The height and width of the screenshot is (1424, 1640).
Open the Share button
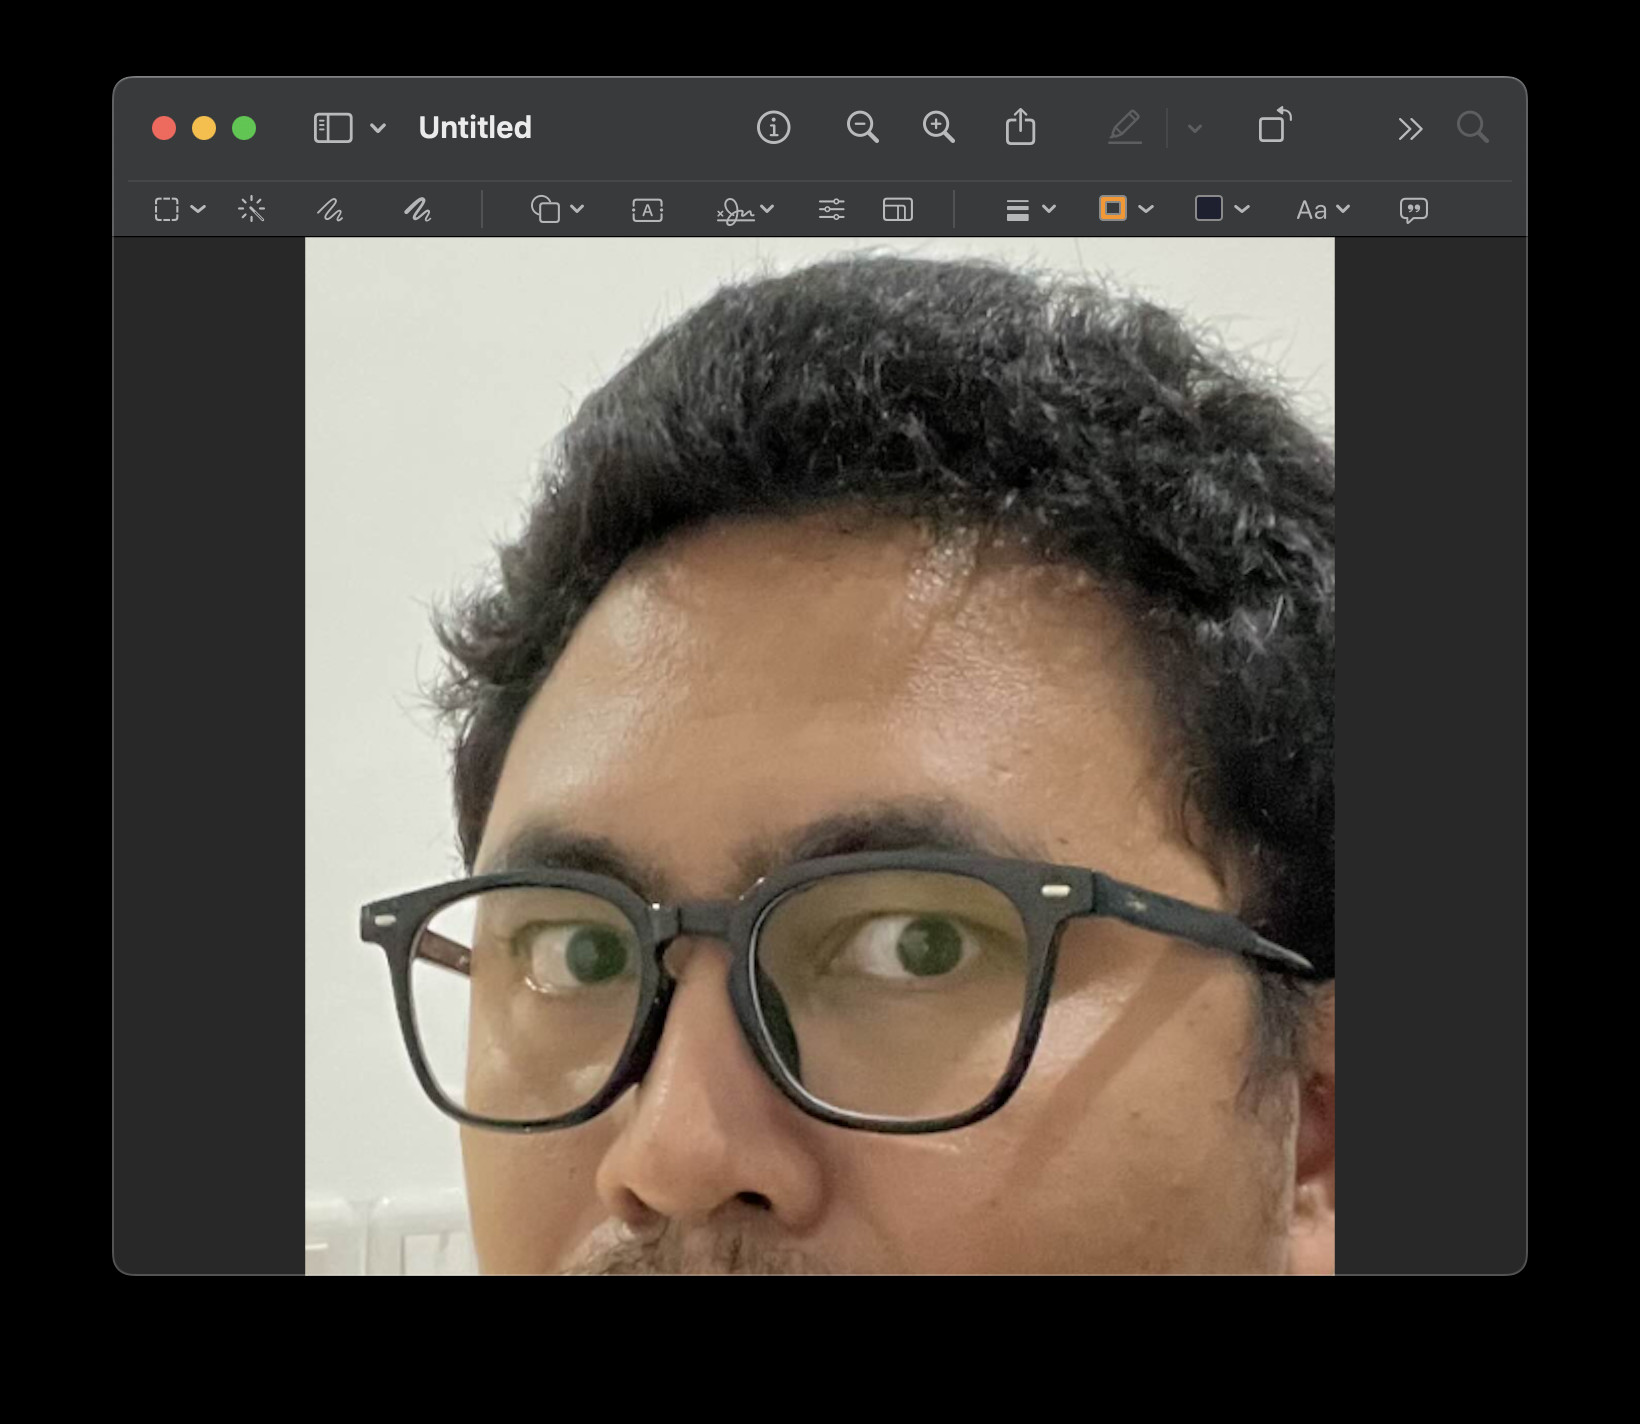click(1020, 127)
